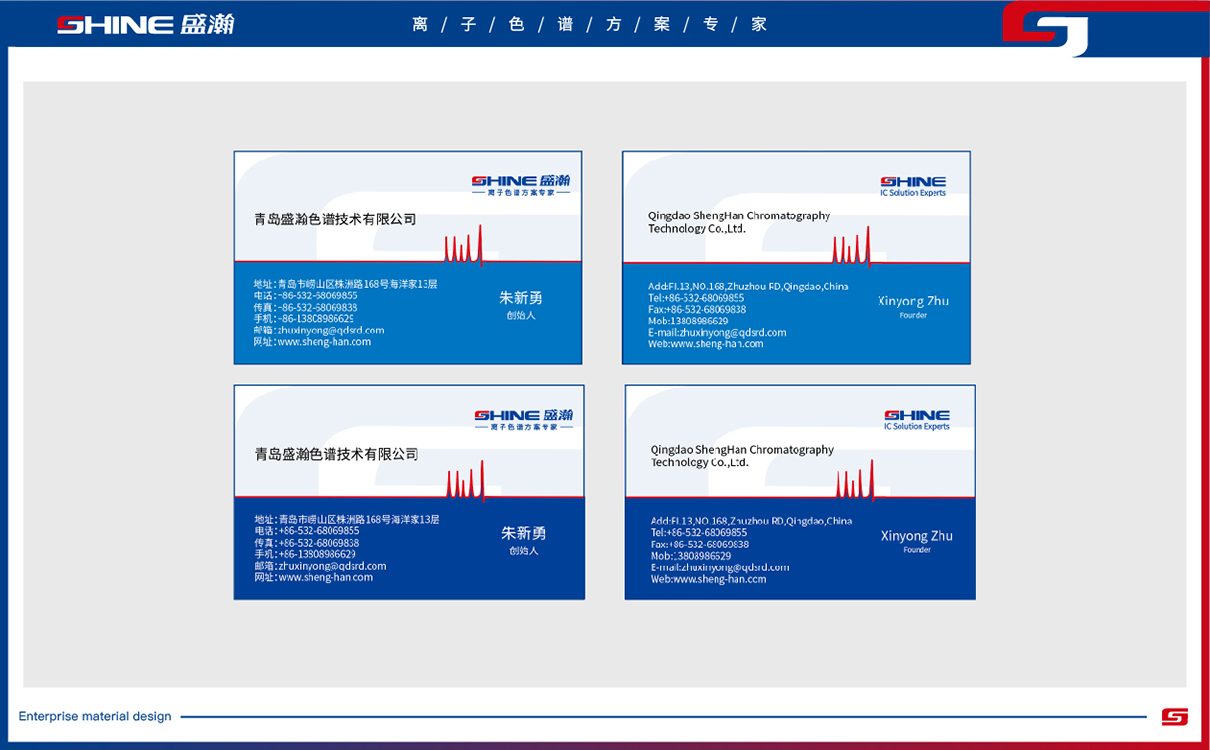
Task: Click the name 朱新勇 on the light-blue card
Action: pyautogui.click(x=521, y=298)
